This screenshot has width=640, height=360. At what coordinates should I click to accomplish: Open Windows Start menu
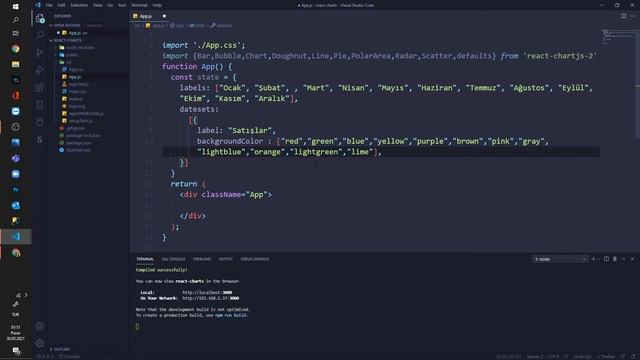[x=16, y=7]
